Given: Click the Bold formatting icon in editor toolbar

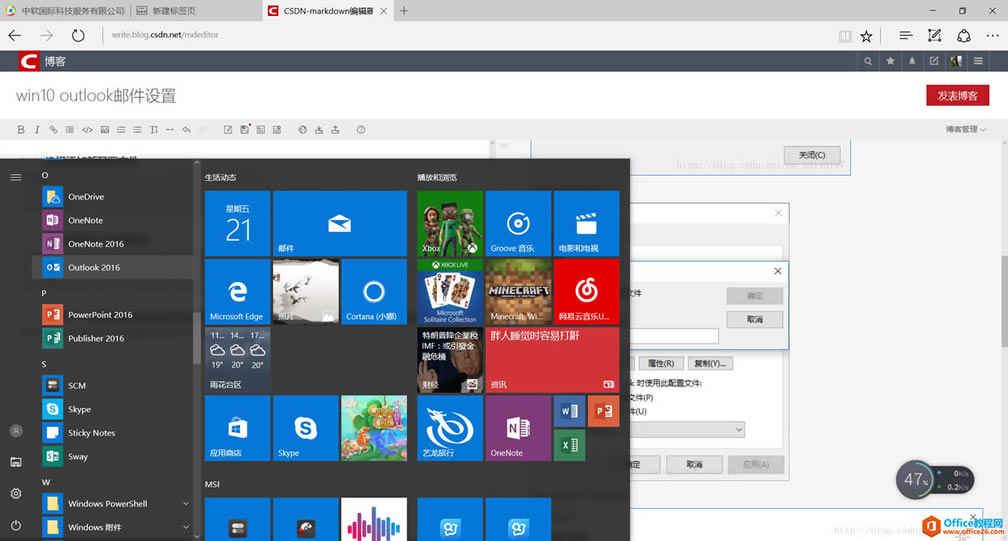Looking at the screenshot, I should click(22, 129).
